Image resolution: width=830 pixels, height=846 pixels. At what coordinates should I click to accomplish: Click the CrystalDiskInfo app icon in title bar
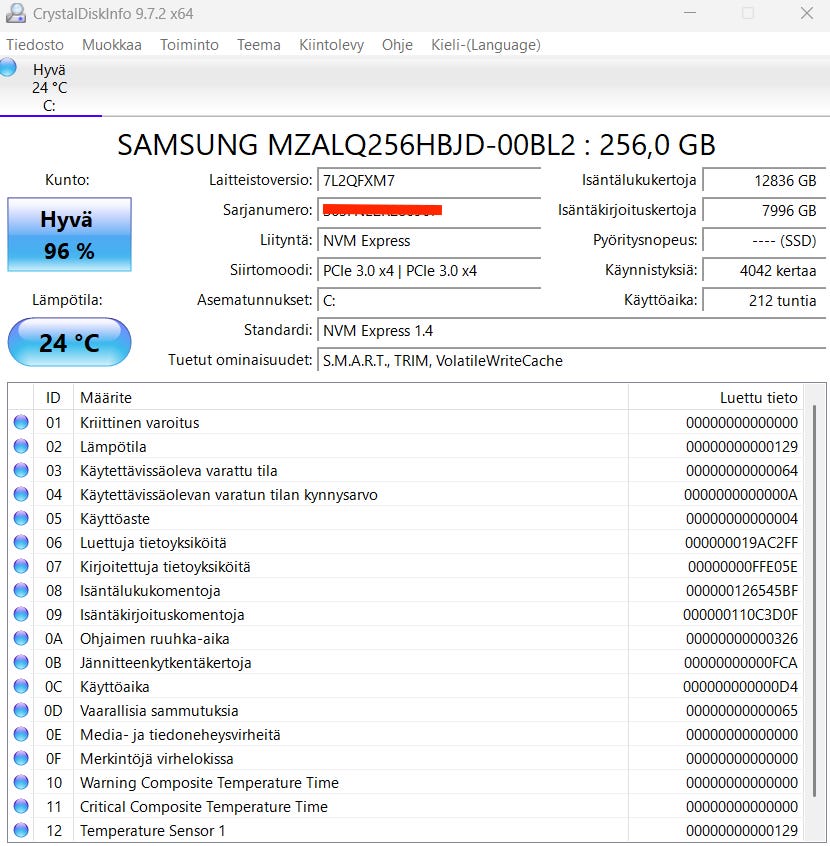[x=14, y=13]
